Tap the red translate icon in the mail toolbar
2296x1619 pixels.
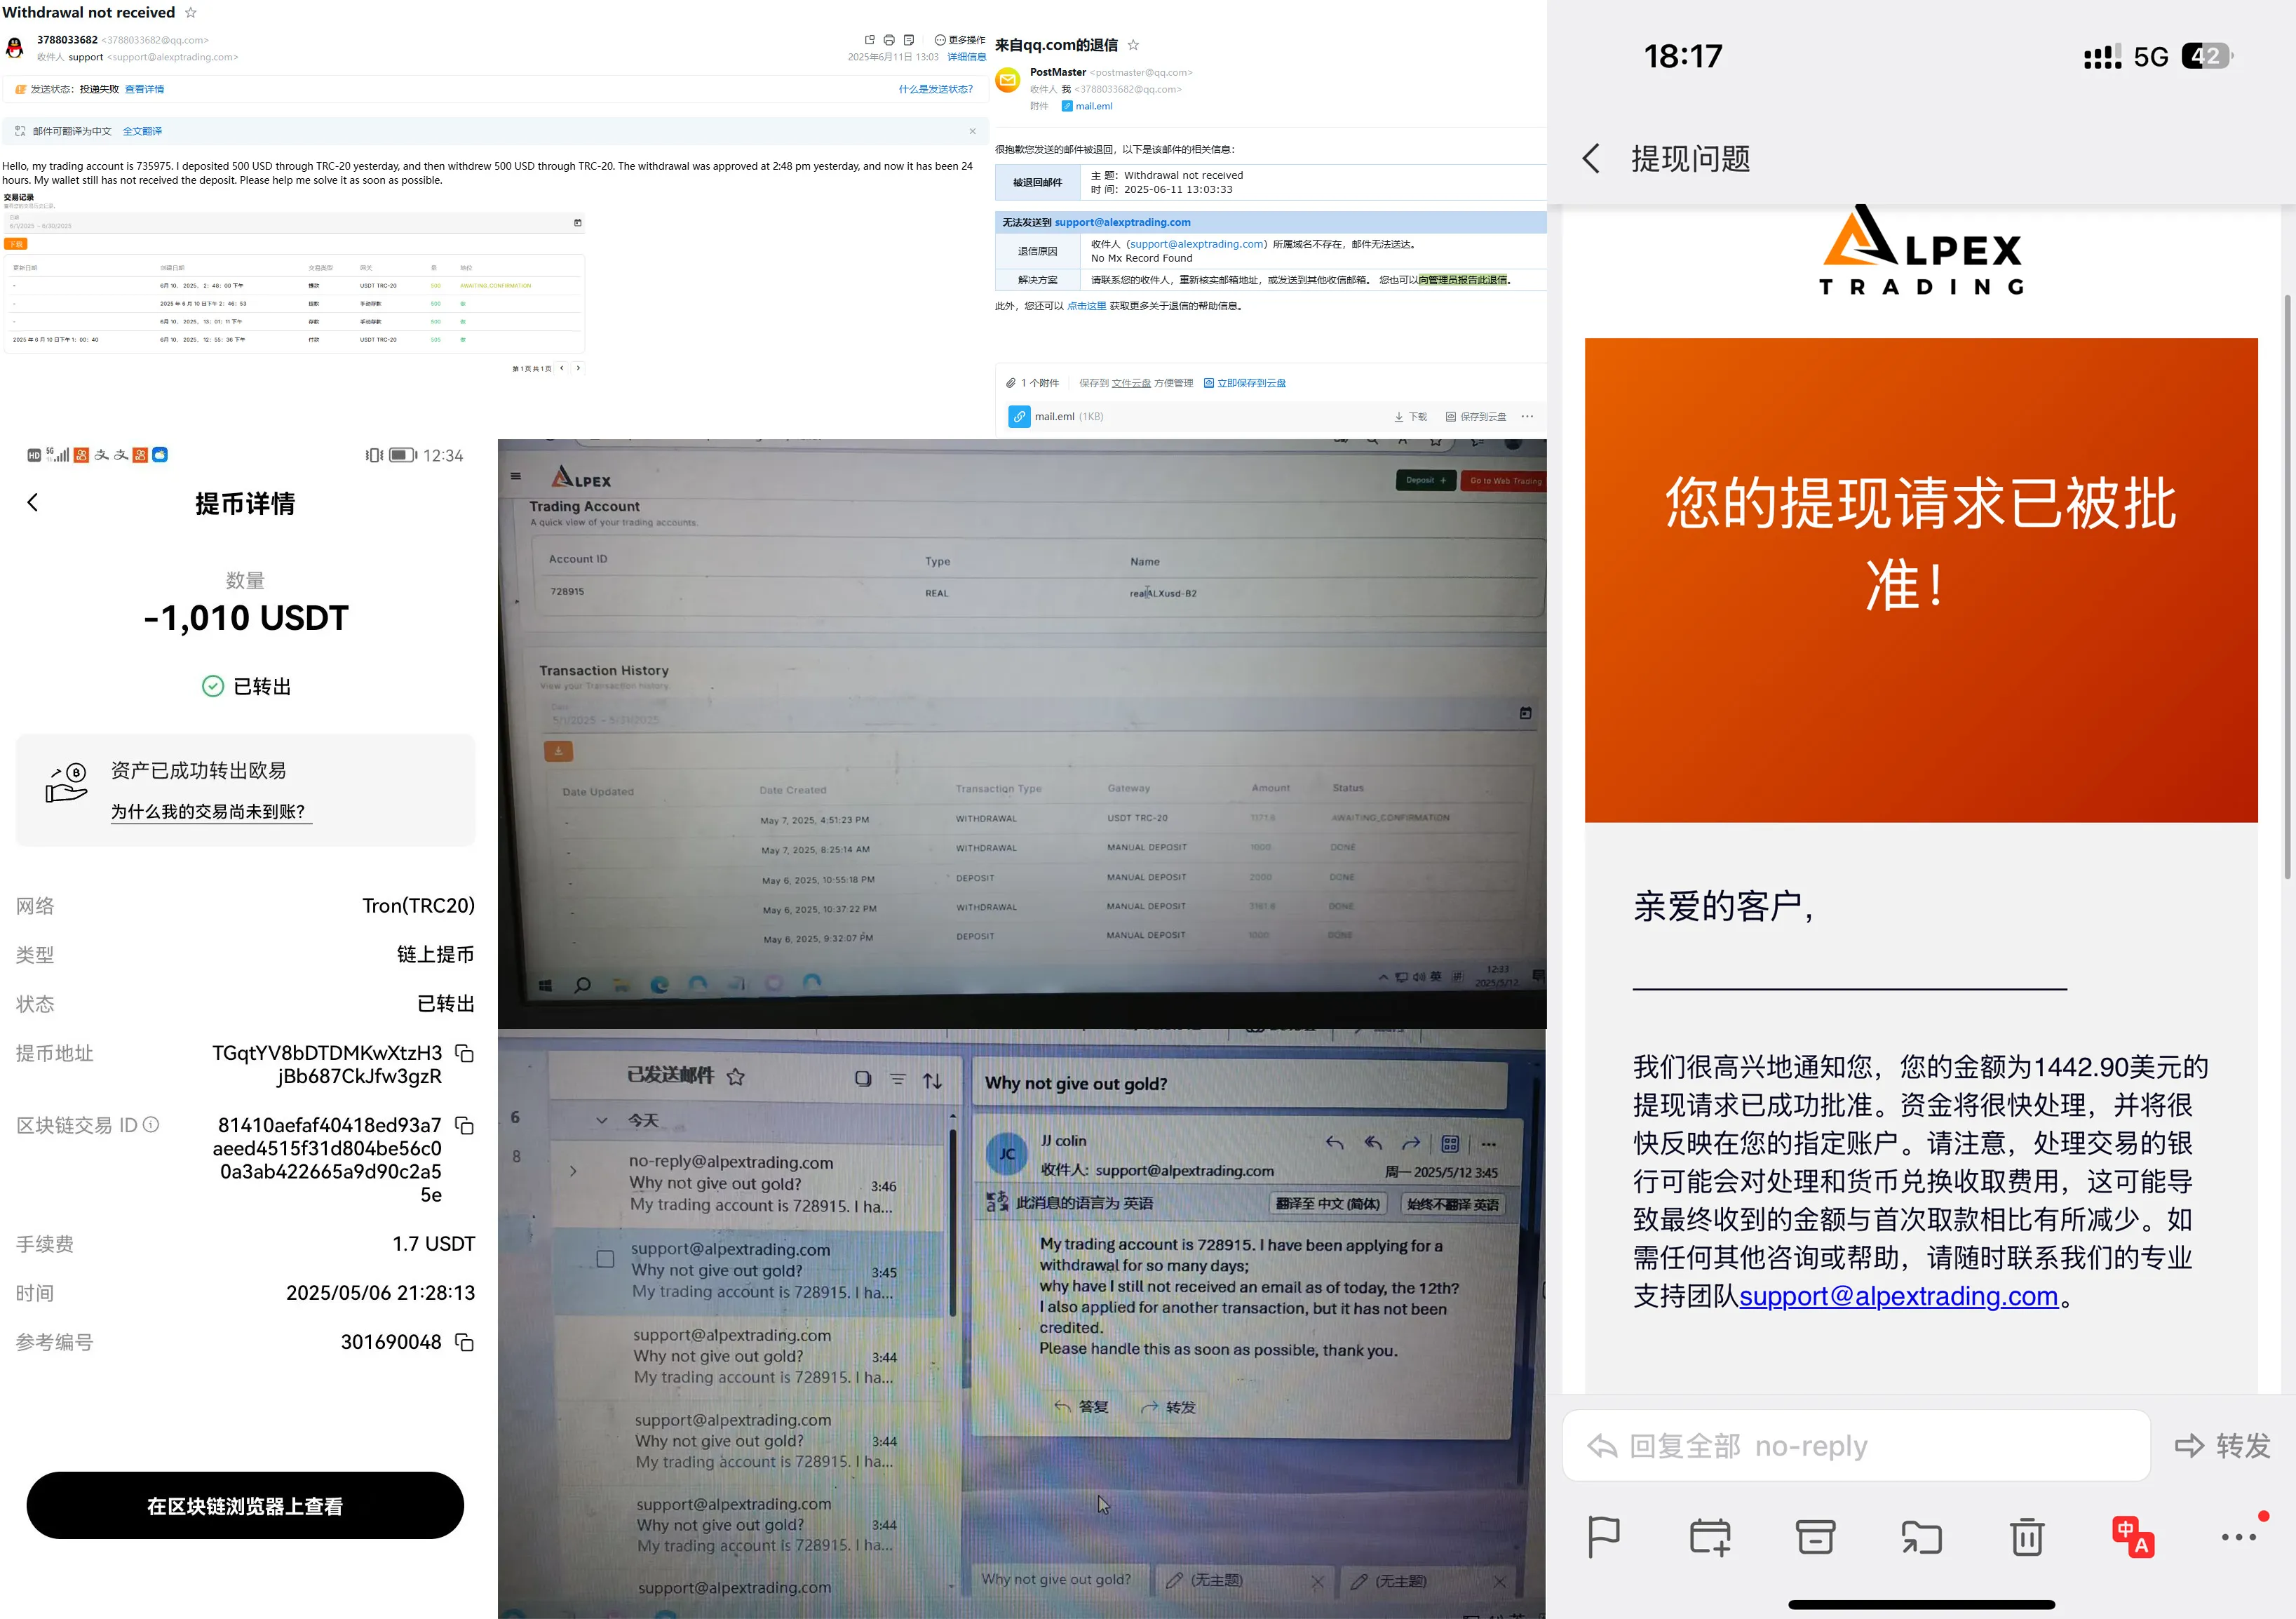point(2133,1537)
